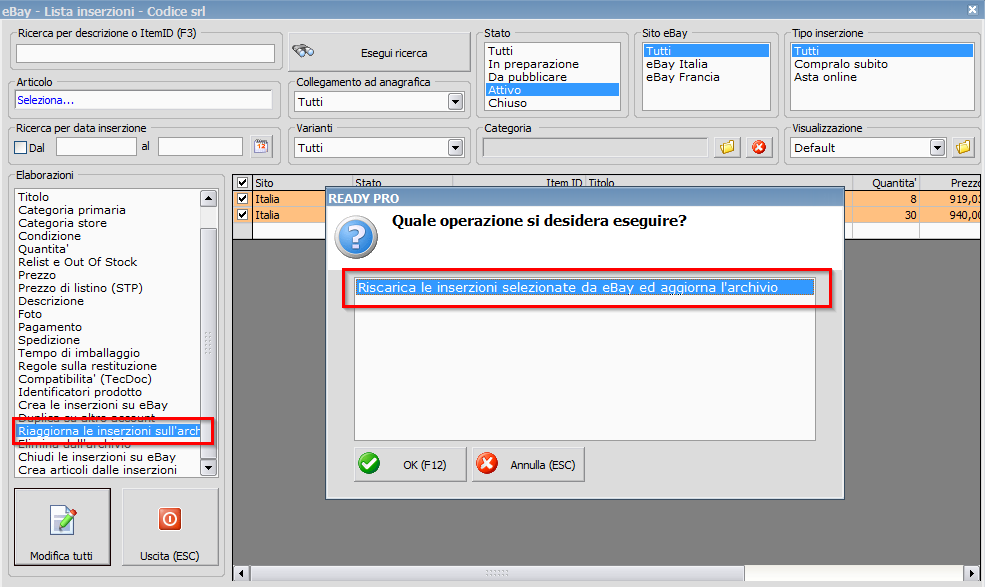
Task: Click the al end date field
Action: tap(200, 147)
